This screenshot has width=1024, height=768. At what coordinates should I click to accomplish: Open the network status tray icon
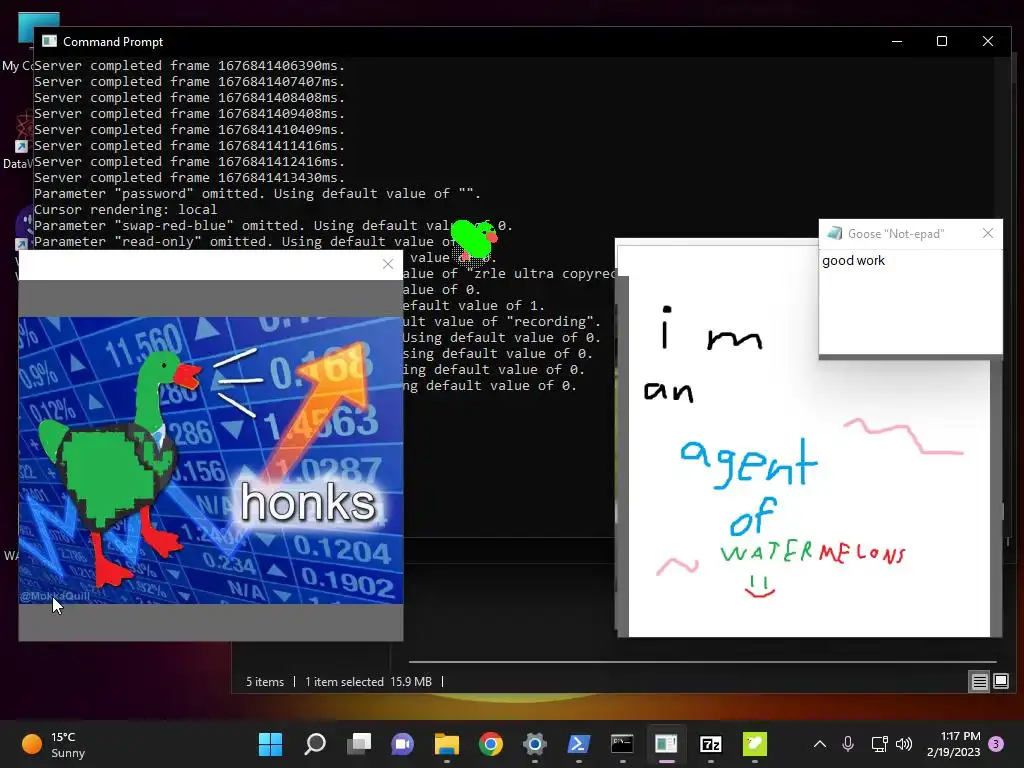pos(879,744)
